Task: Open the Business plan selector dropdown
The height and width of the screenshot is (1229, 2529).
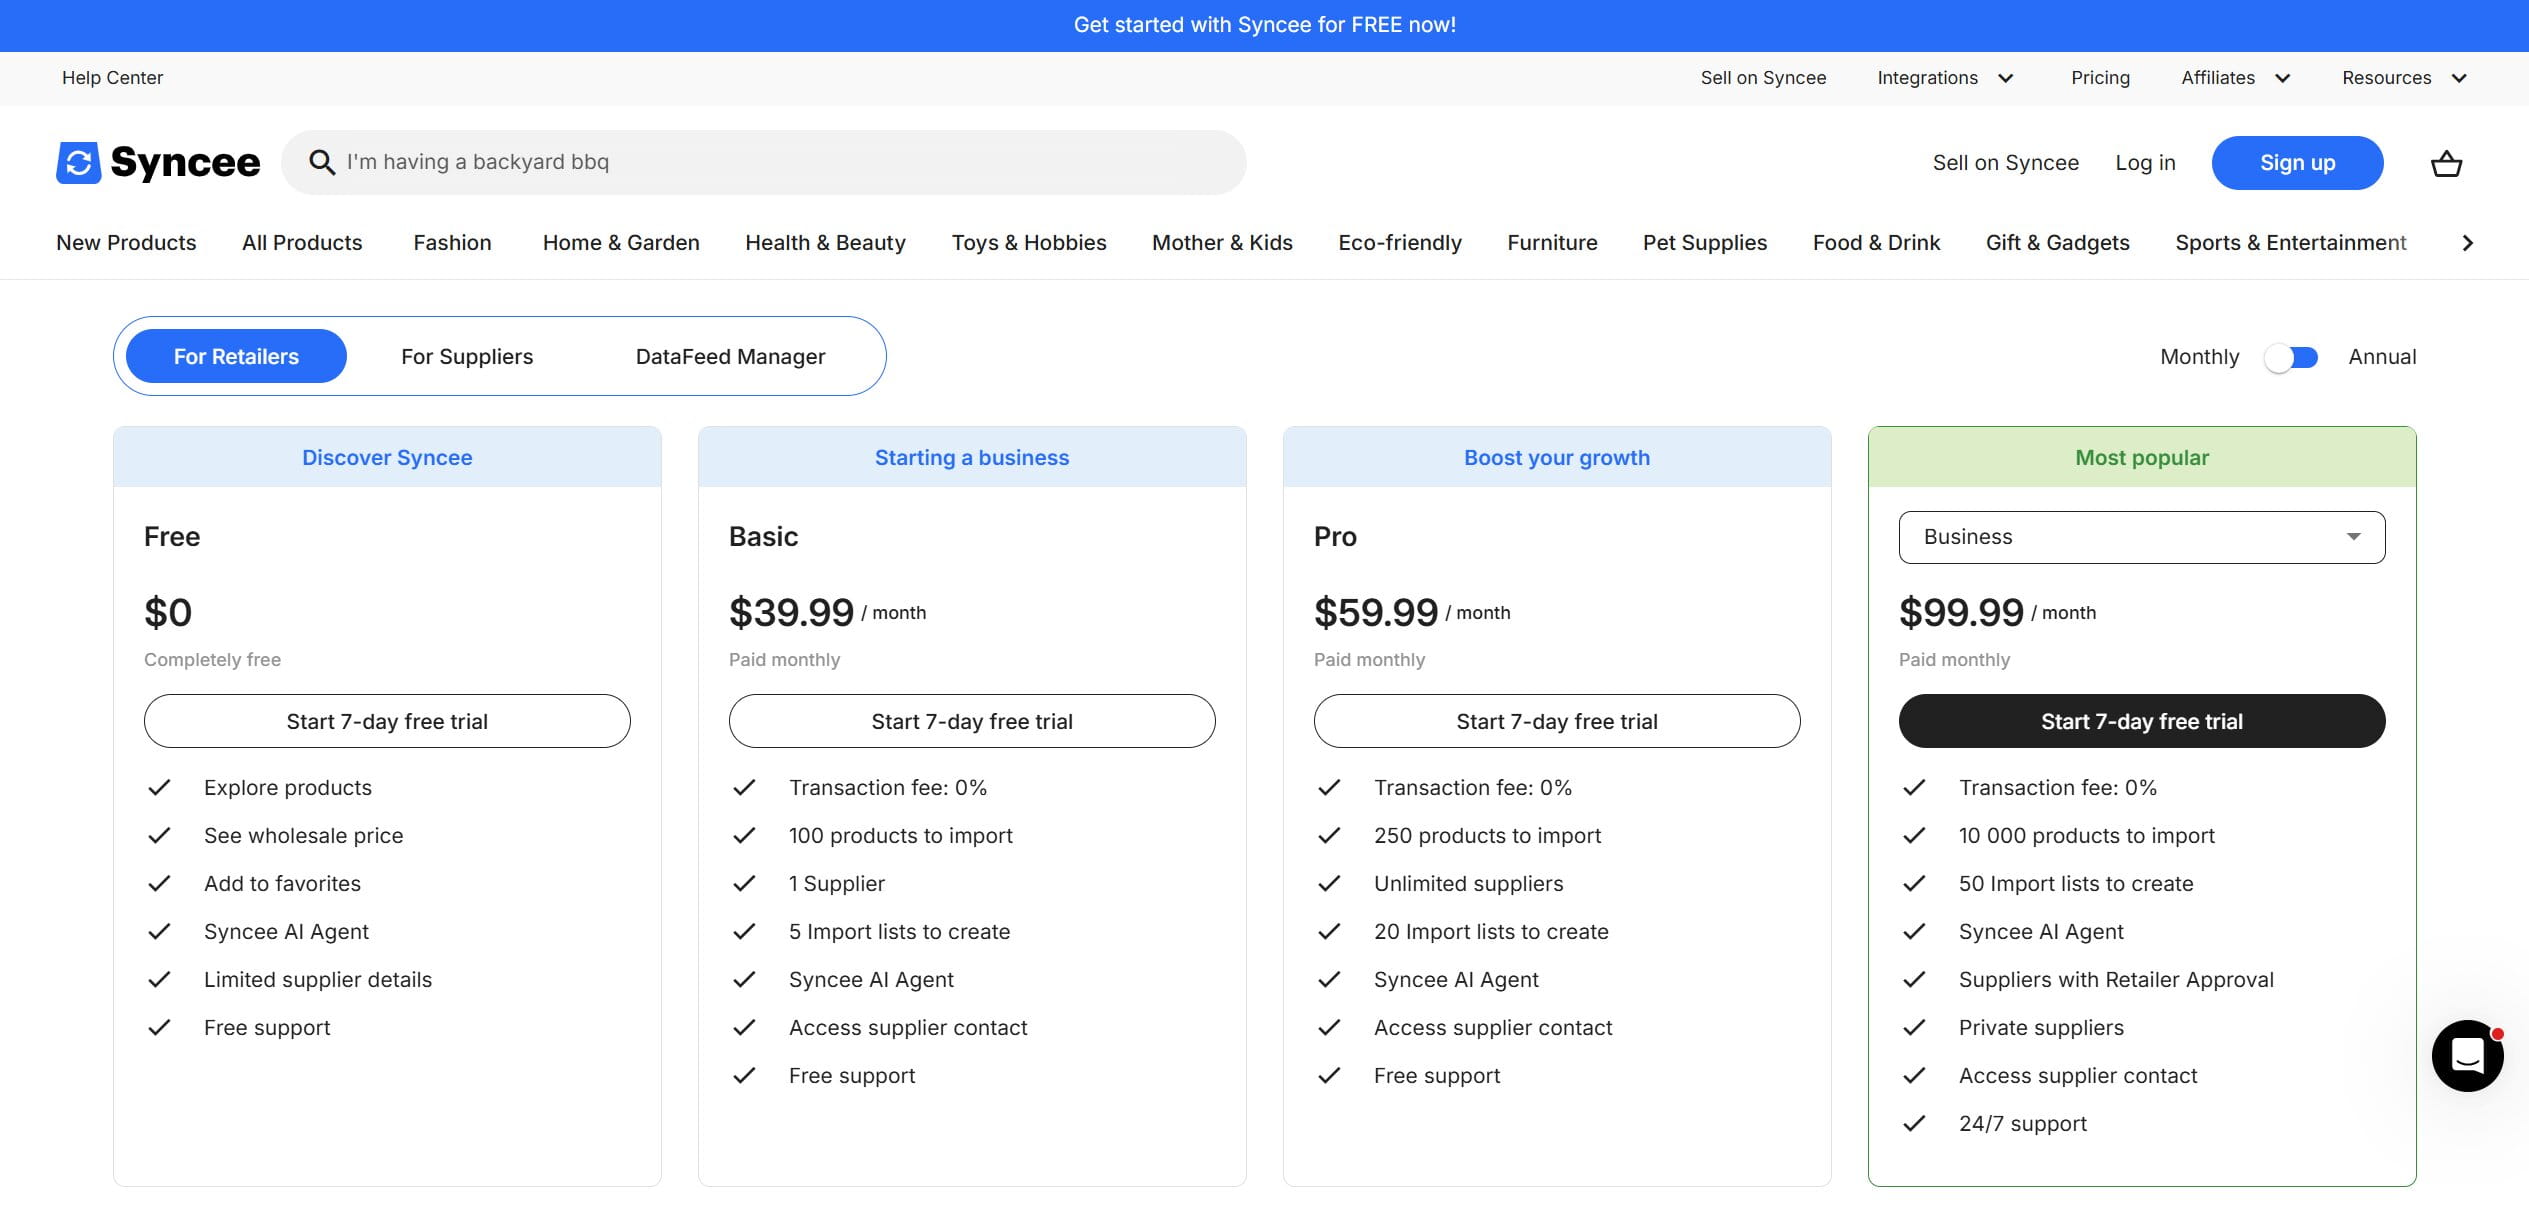Action: pyautogui.click(x=2141, y=537)
